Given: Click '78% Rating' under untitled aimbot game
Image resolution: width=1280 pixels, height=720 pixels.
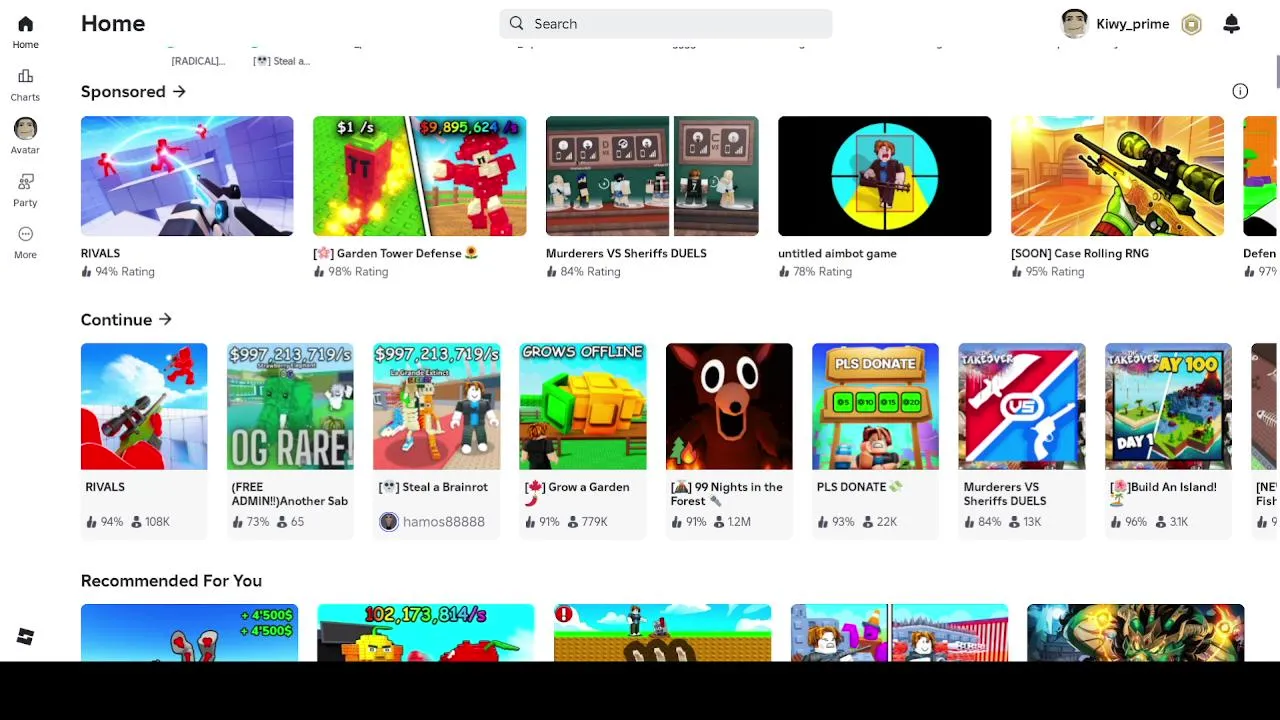Looking at the screenshot, I should [x=822, y=272].
